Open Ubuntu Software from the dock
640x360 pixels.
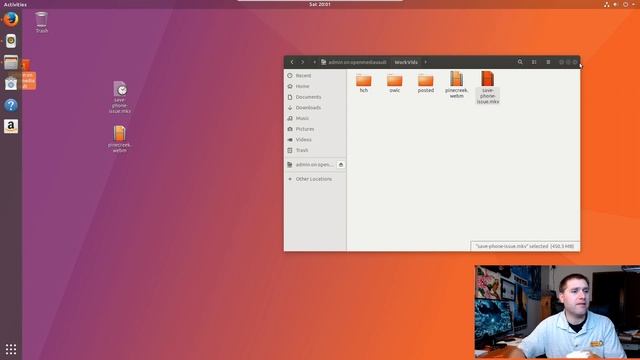pos(11,84)
